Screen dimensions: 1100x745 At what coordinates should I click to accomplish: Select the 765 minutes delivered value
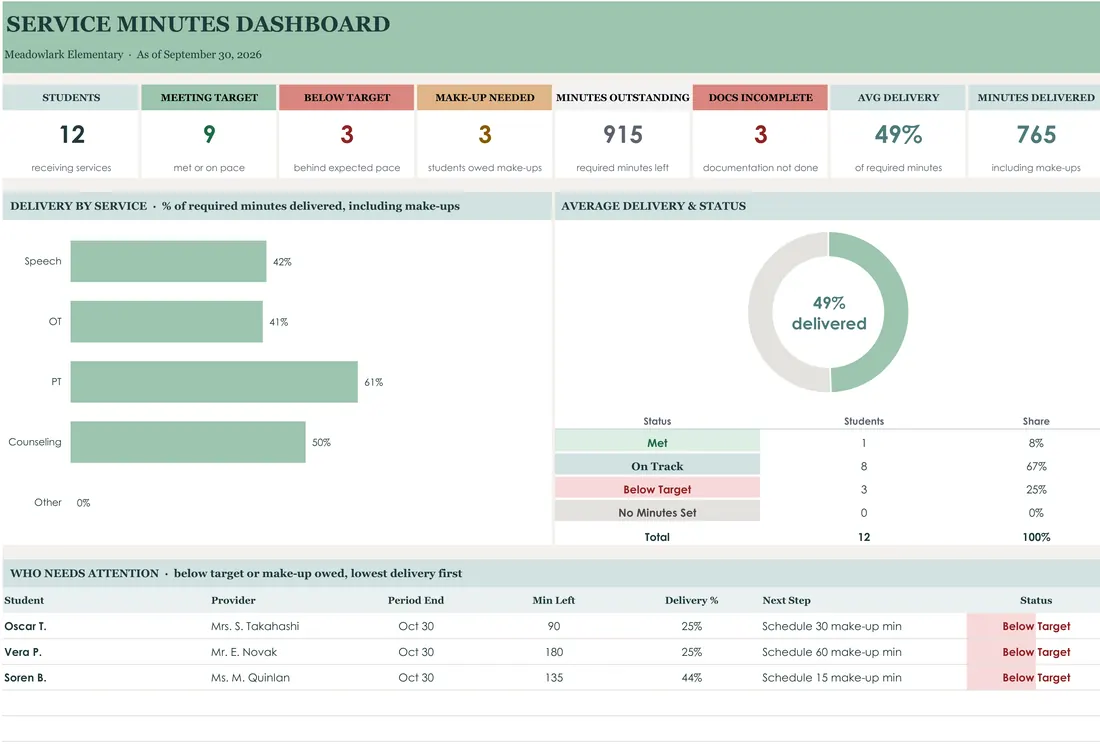point(1036,135)
